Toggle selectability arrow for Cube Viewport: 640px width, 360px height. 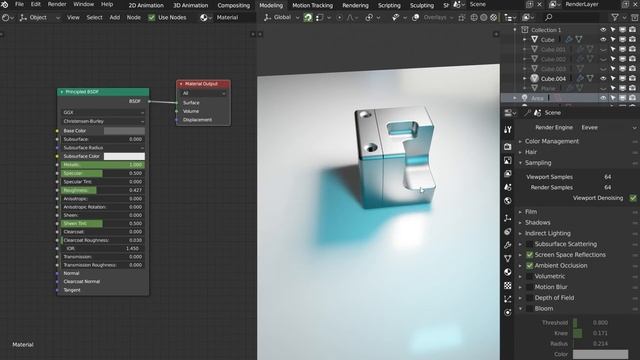click(613, 40)
